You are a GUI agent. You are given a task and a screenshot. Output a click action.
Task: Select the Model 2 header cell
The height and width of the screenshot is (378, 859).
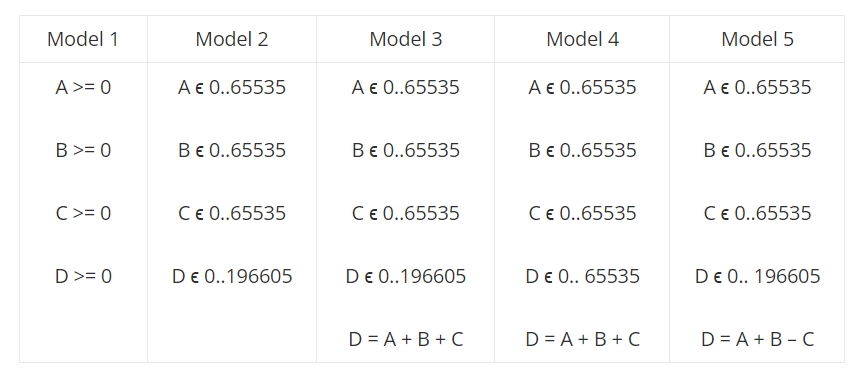pyautogui.click(x=232, y=39)
